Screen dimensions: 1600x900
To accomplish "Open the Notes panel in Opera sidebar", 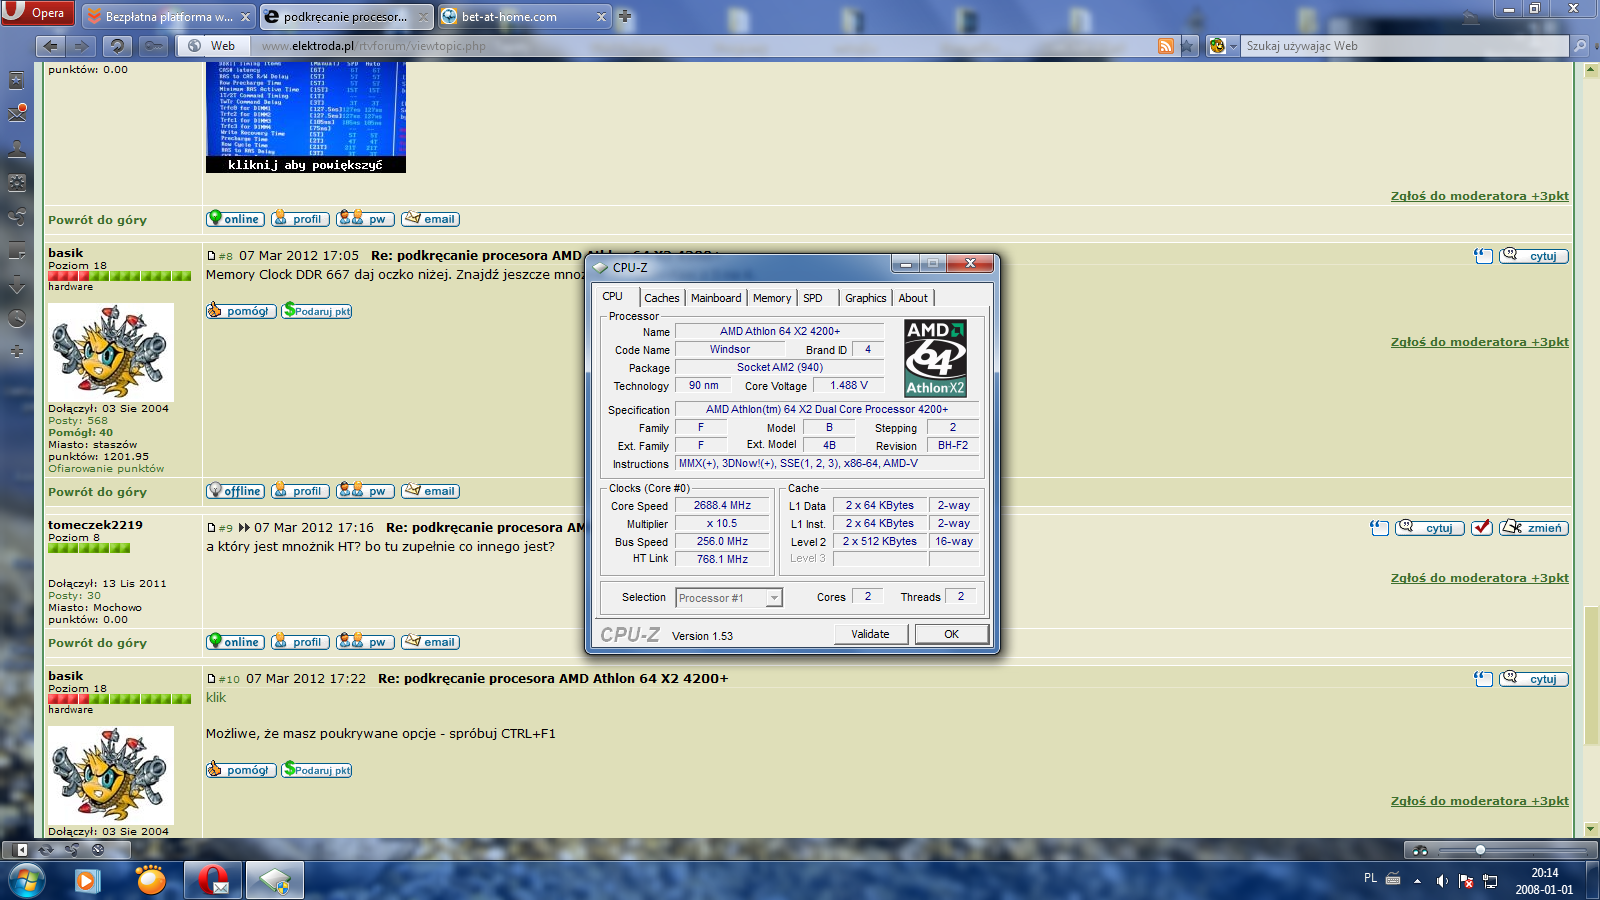I will click(x=17, y=251).
